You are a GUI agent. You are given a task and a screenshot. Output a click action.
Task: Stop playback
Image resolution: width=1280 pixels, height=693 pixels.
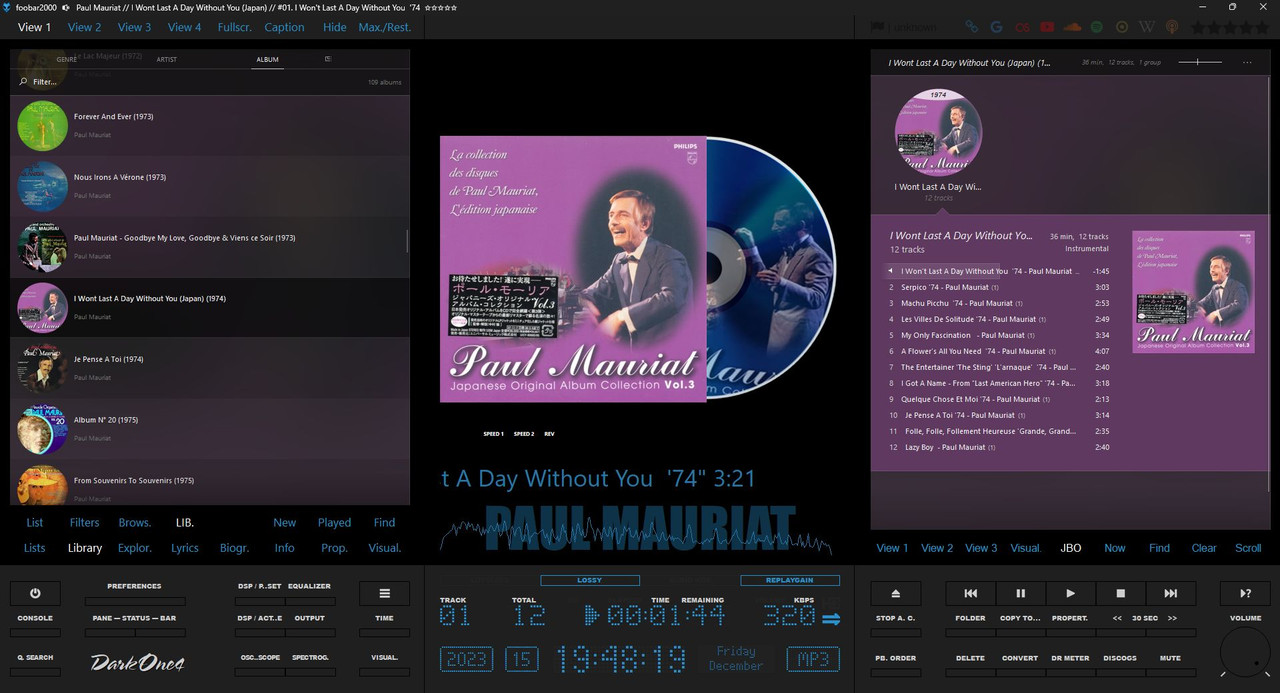coord(1120,593)
